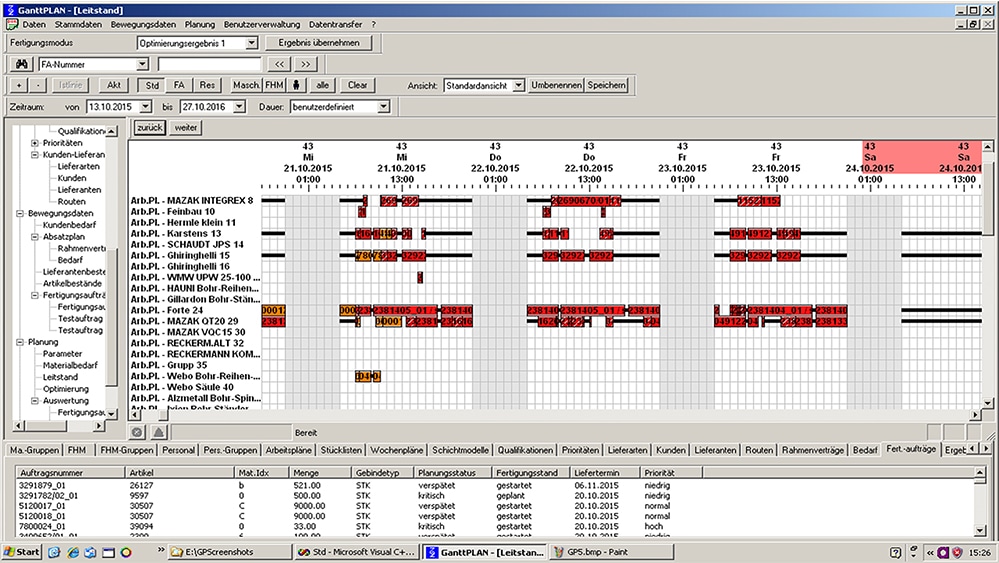
Task: Click the round stop icon beside Bereit
Action: [x=137, y=432]
